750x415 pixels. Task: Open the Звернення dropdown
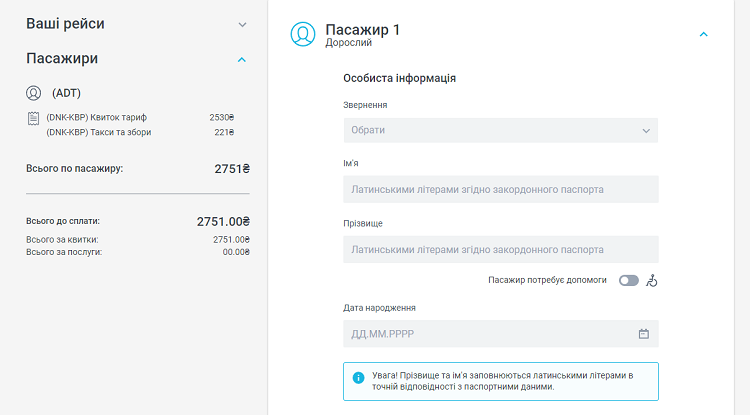[500, 130]
